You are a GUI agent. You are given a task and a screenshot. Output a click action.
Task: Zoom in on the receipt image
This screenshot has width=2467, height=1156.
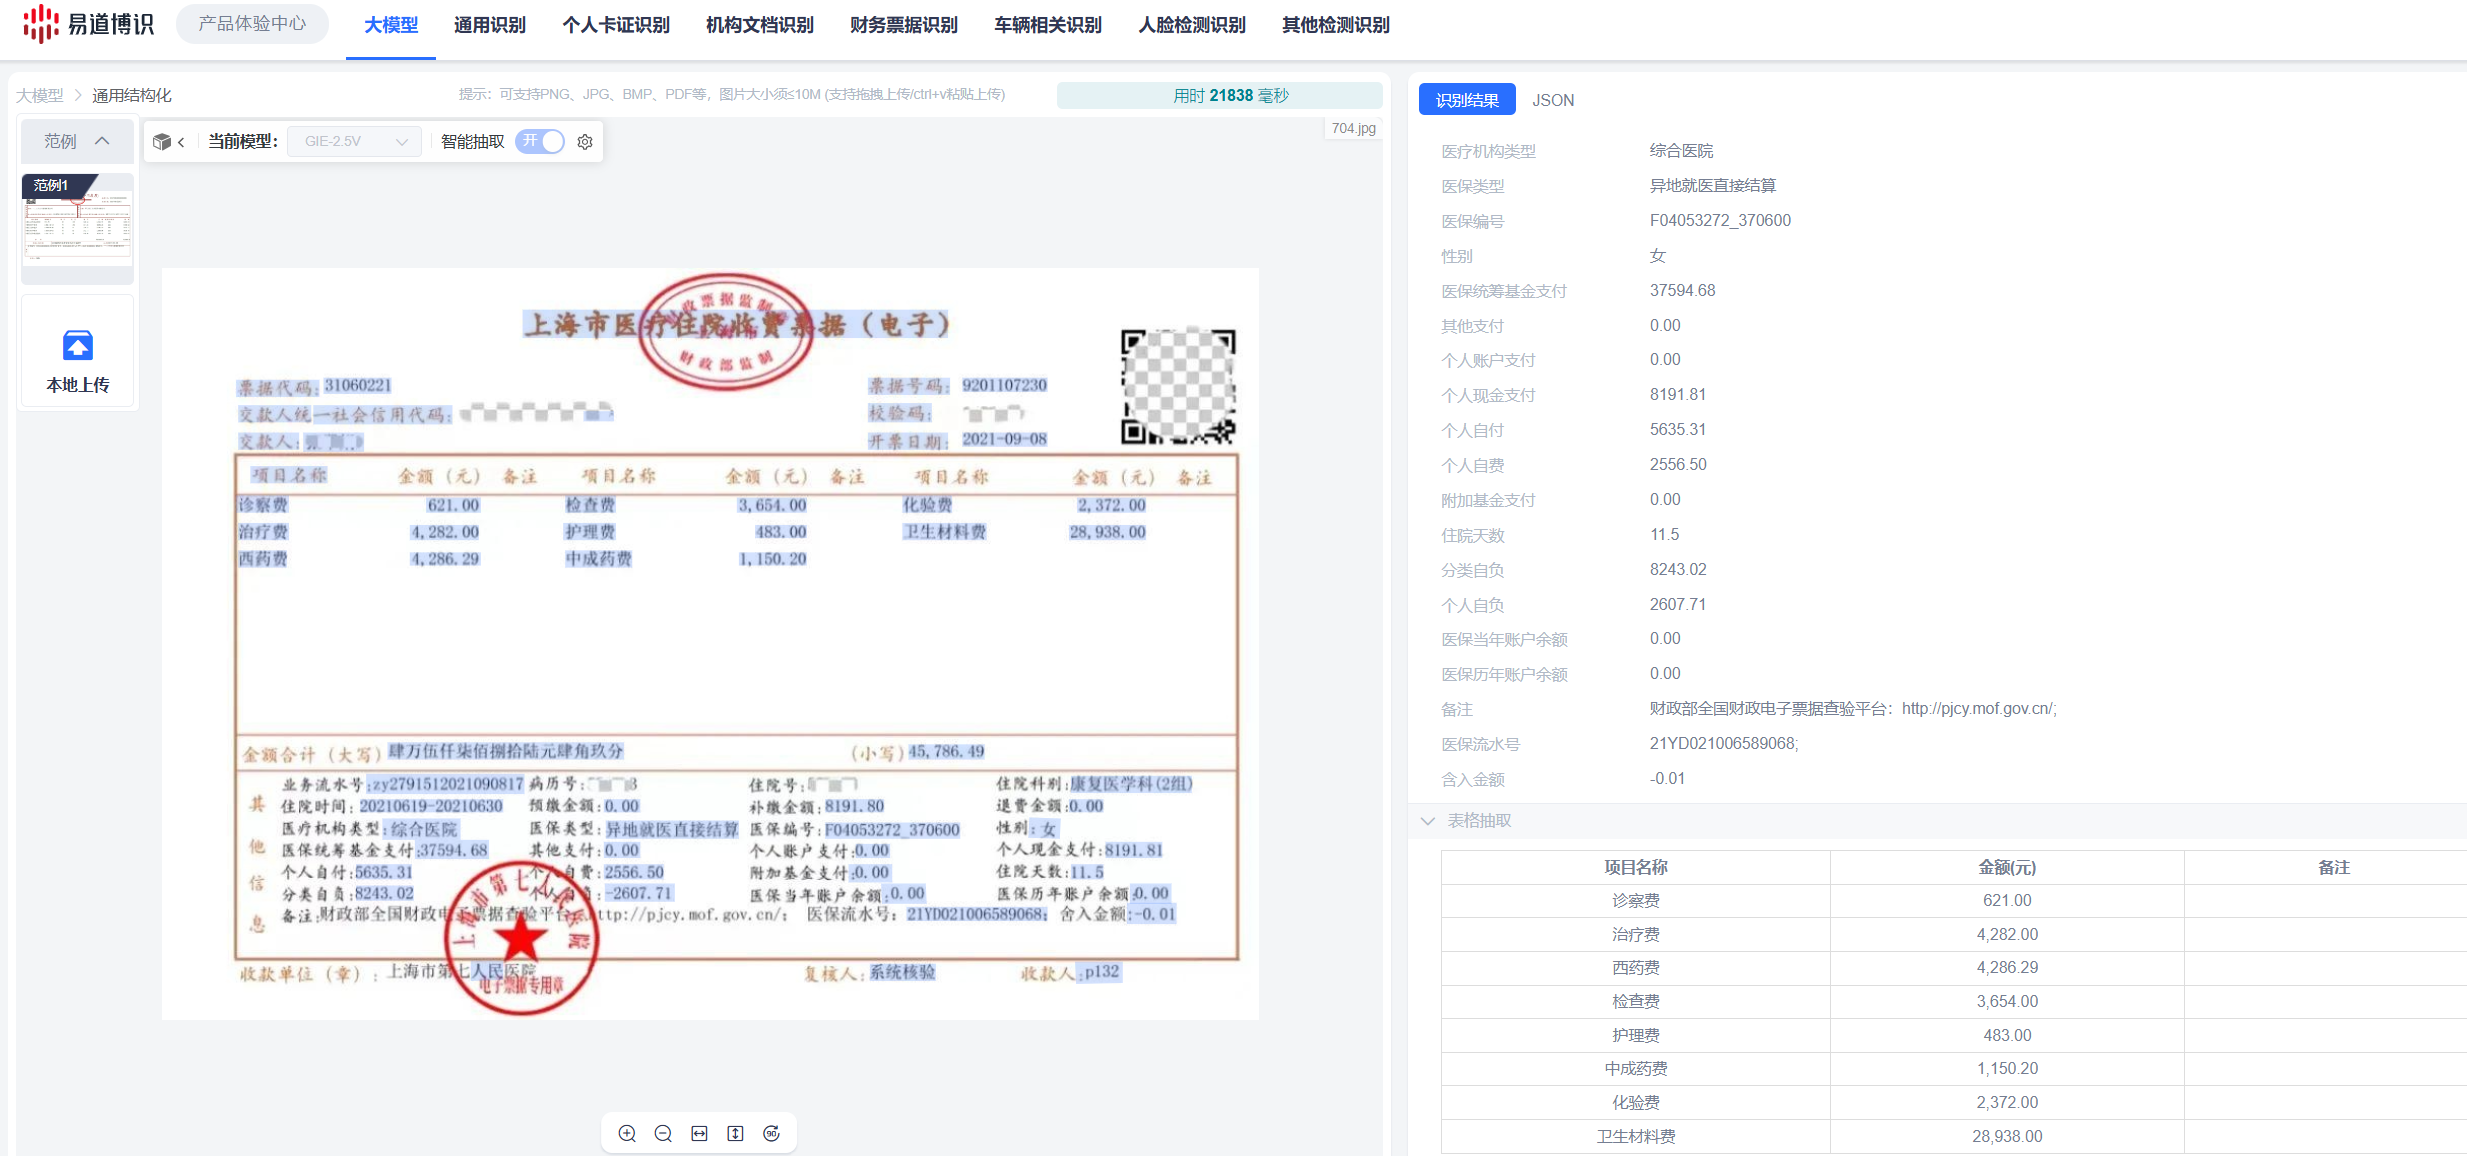[627, 1133]
